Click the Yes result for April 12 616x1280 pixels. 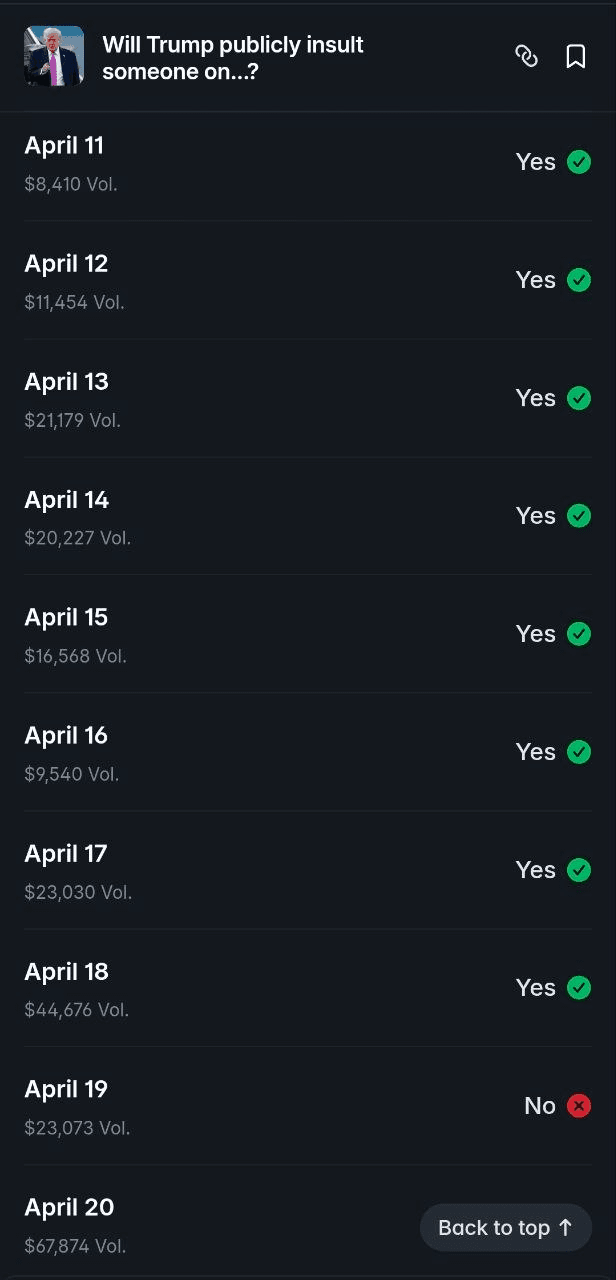(535, 280)
